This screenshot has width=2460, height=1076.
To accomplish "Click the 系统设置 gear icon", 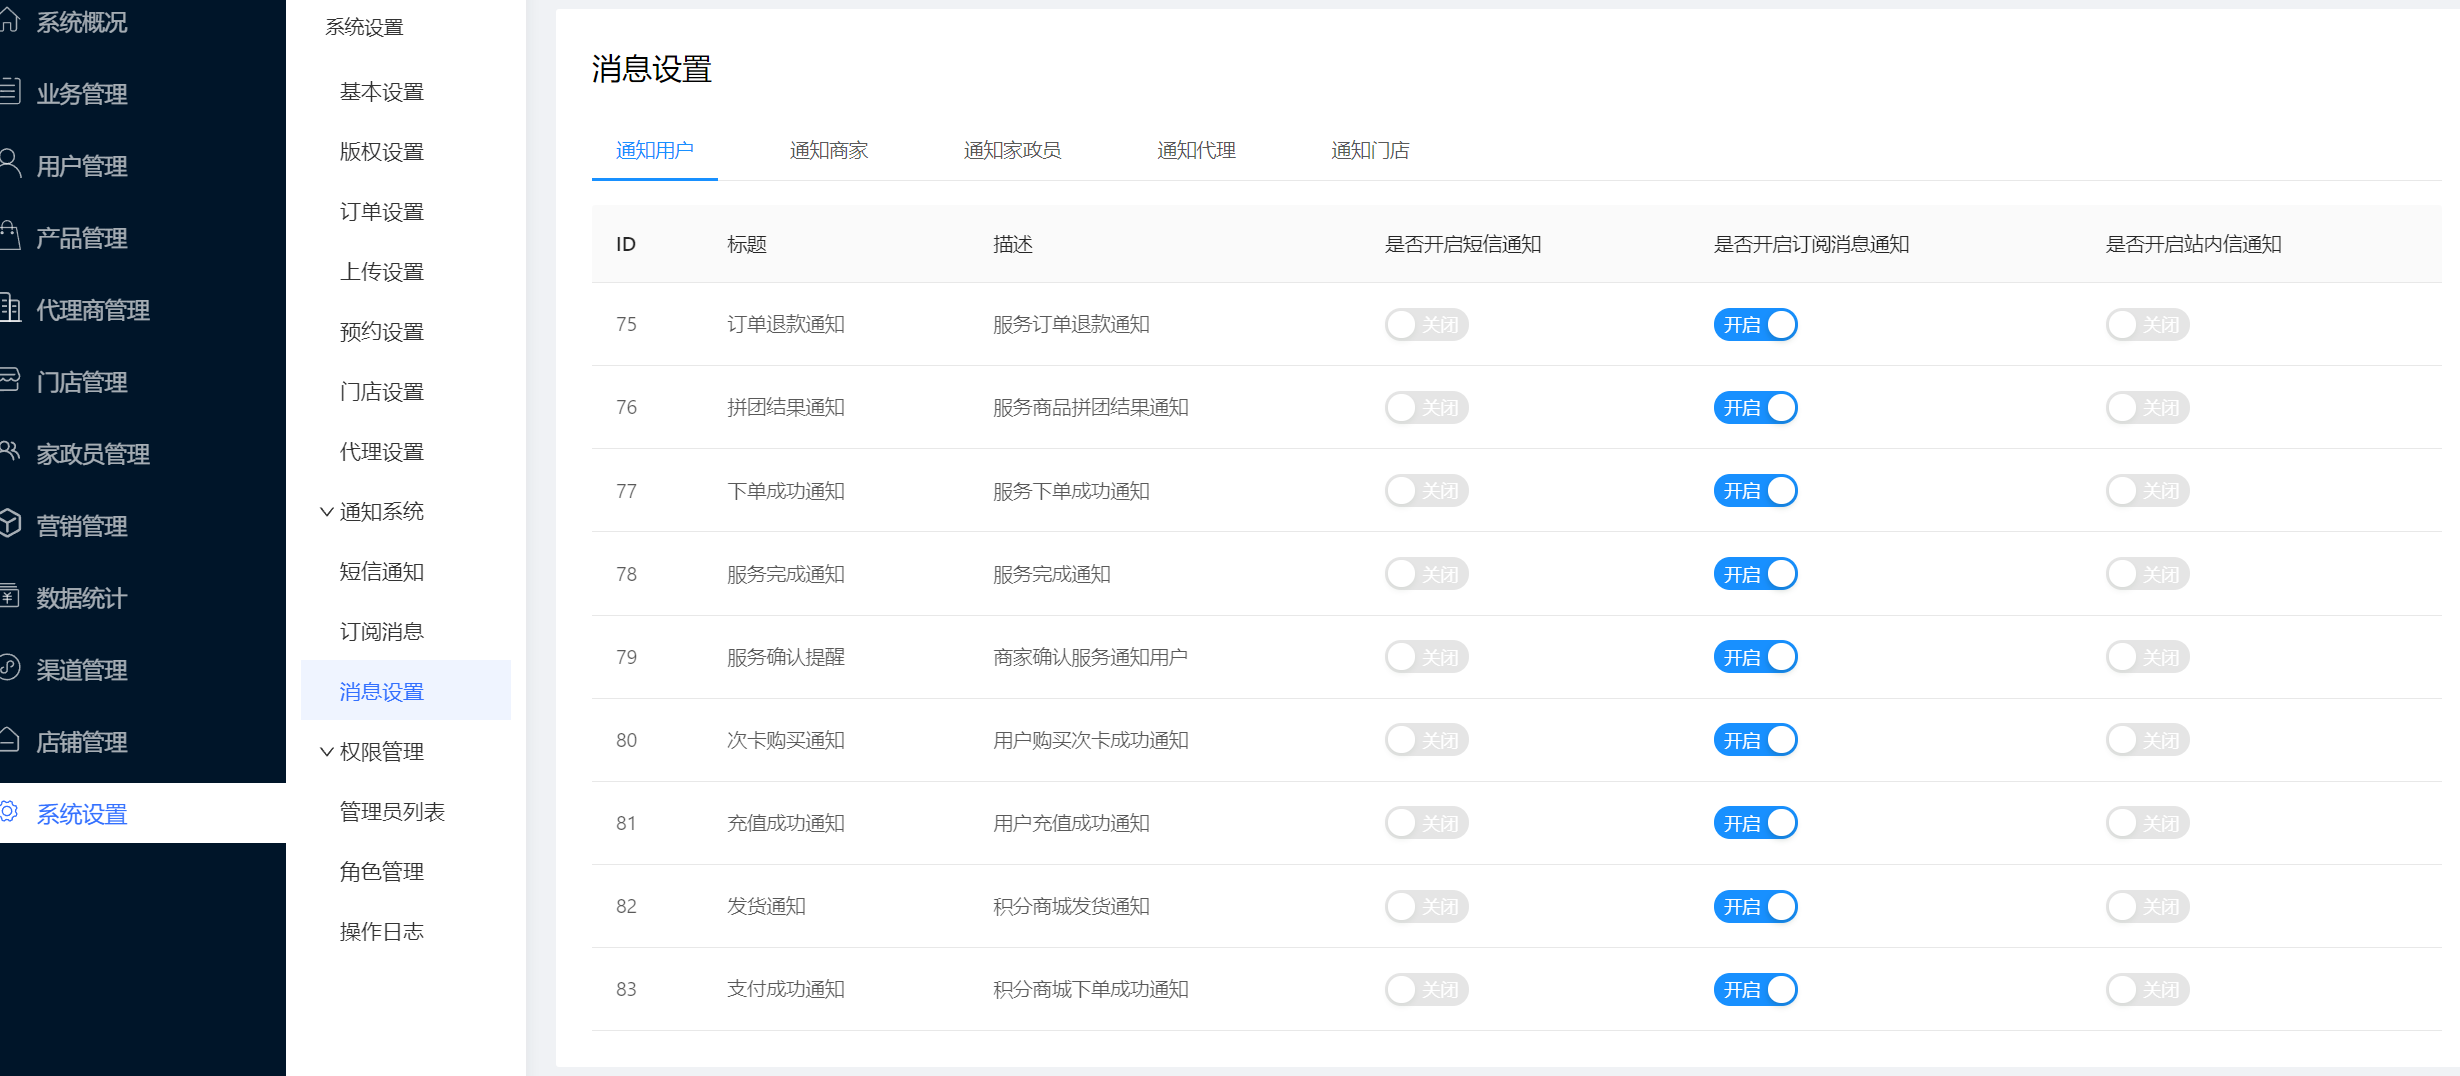I will tap(10, 812).
